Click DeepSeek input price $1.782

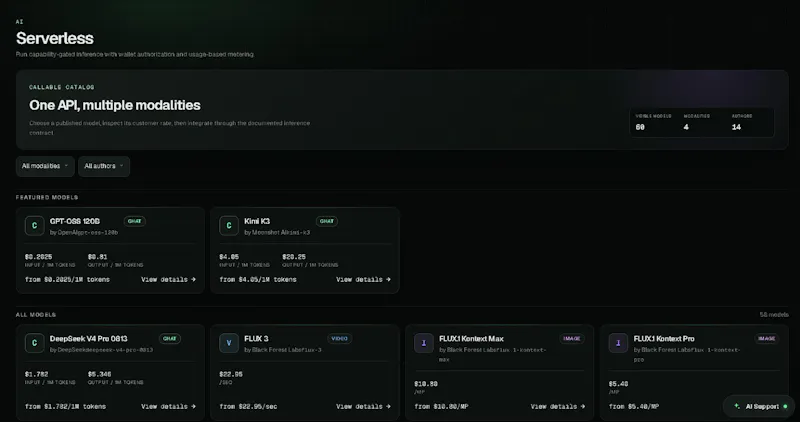click(x=36, y=375)
